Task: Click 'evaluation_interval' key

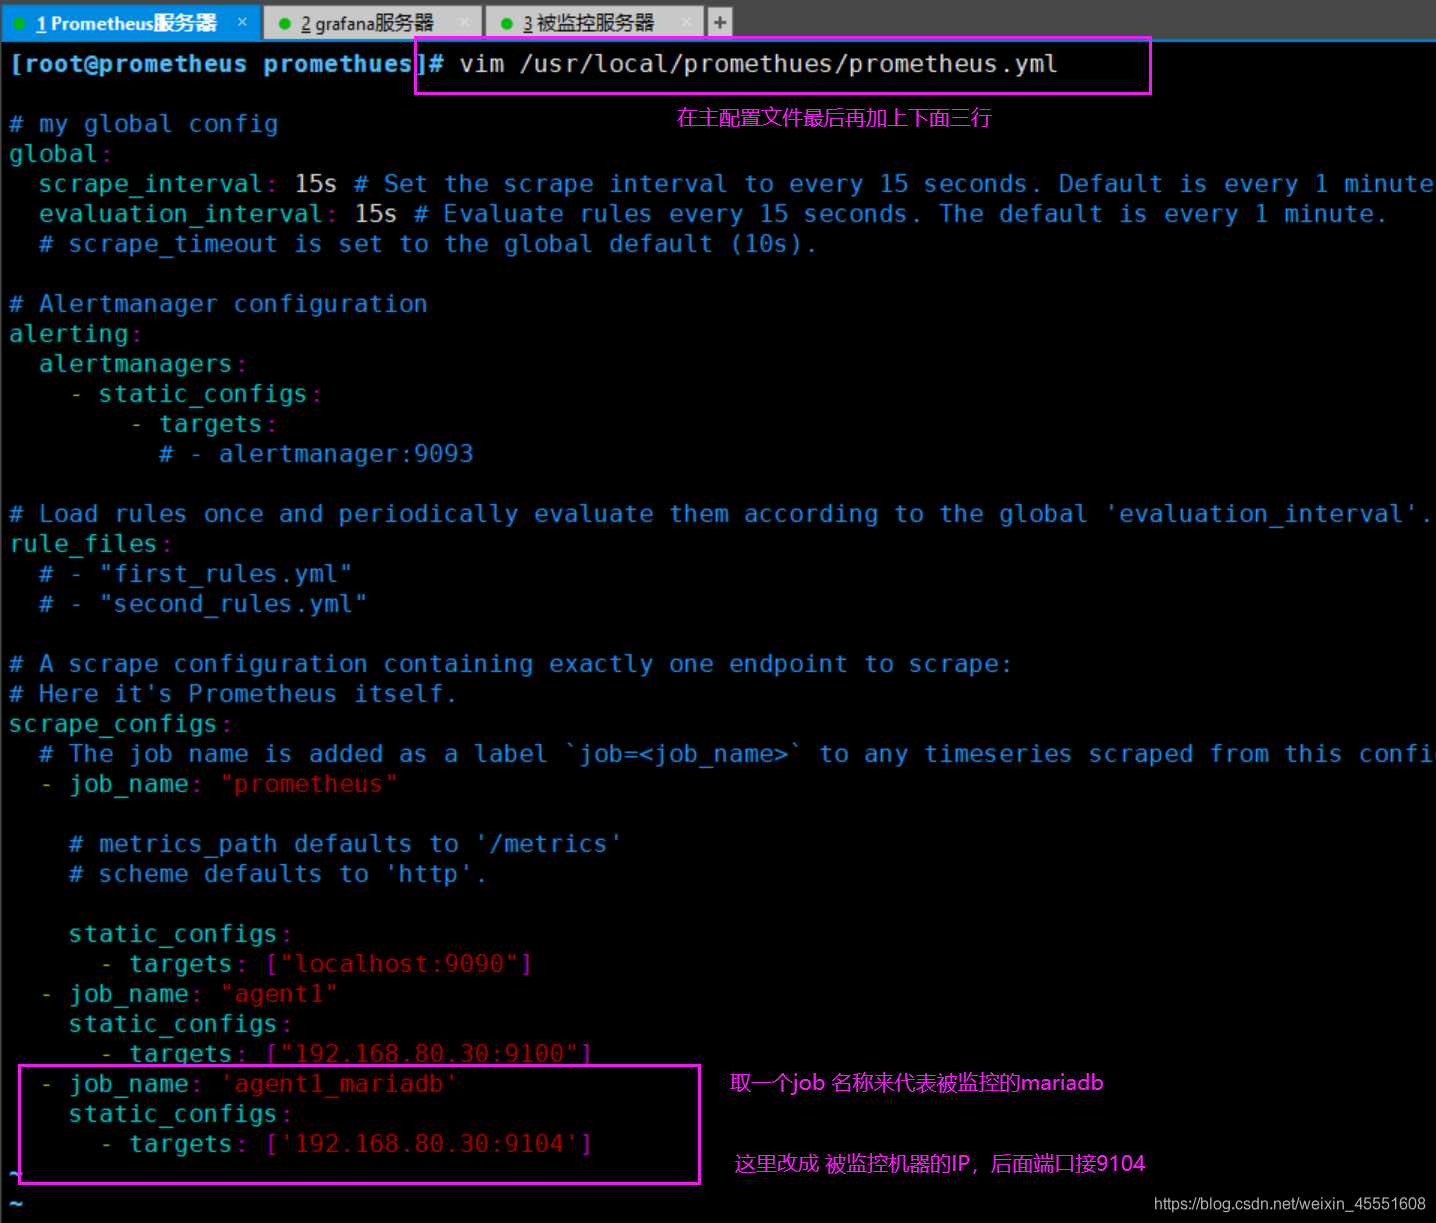Action: [180, 214]
